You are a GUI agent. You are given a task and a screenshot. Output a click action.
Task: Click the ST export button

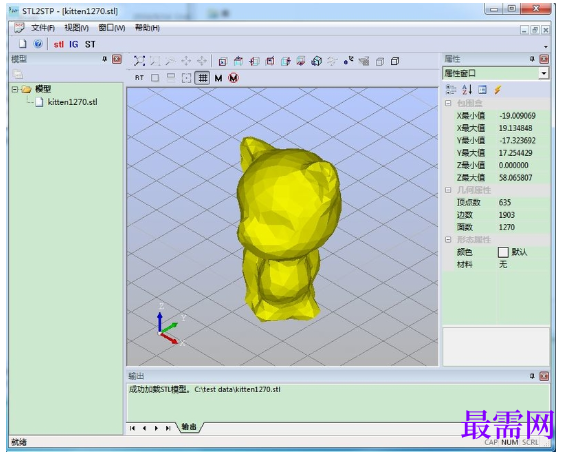90,45
